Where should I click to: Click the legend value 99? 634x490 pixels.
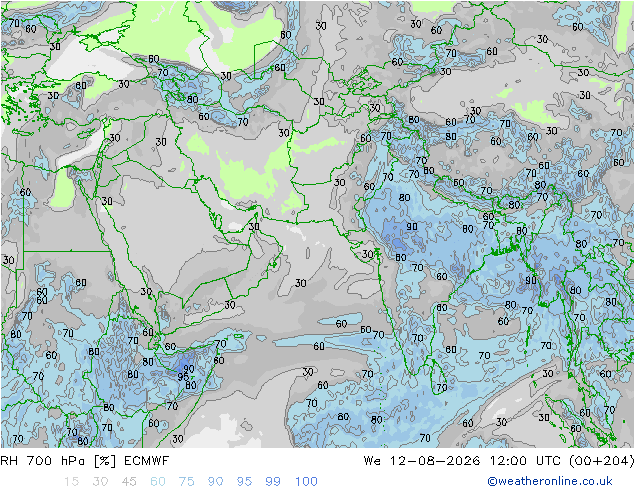(x=273, y=481)
